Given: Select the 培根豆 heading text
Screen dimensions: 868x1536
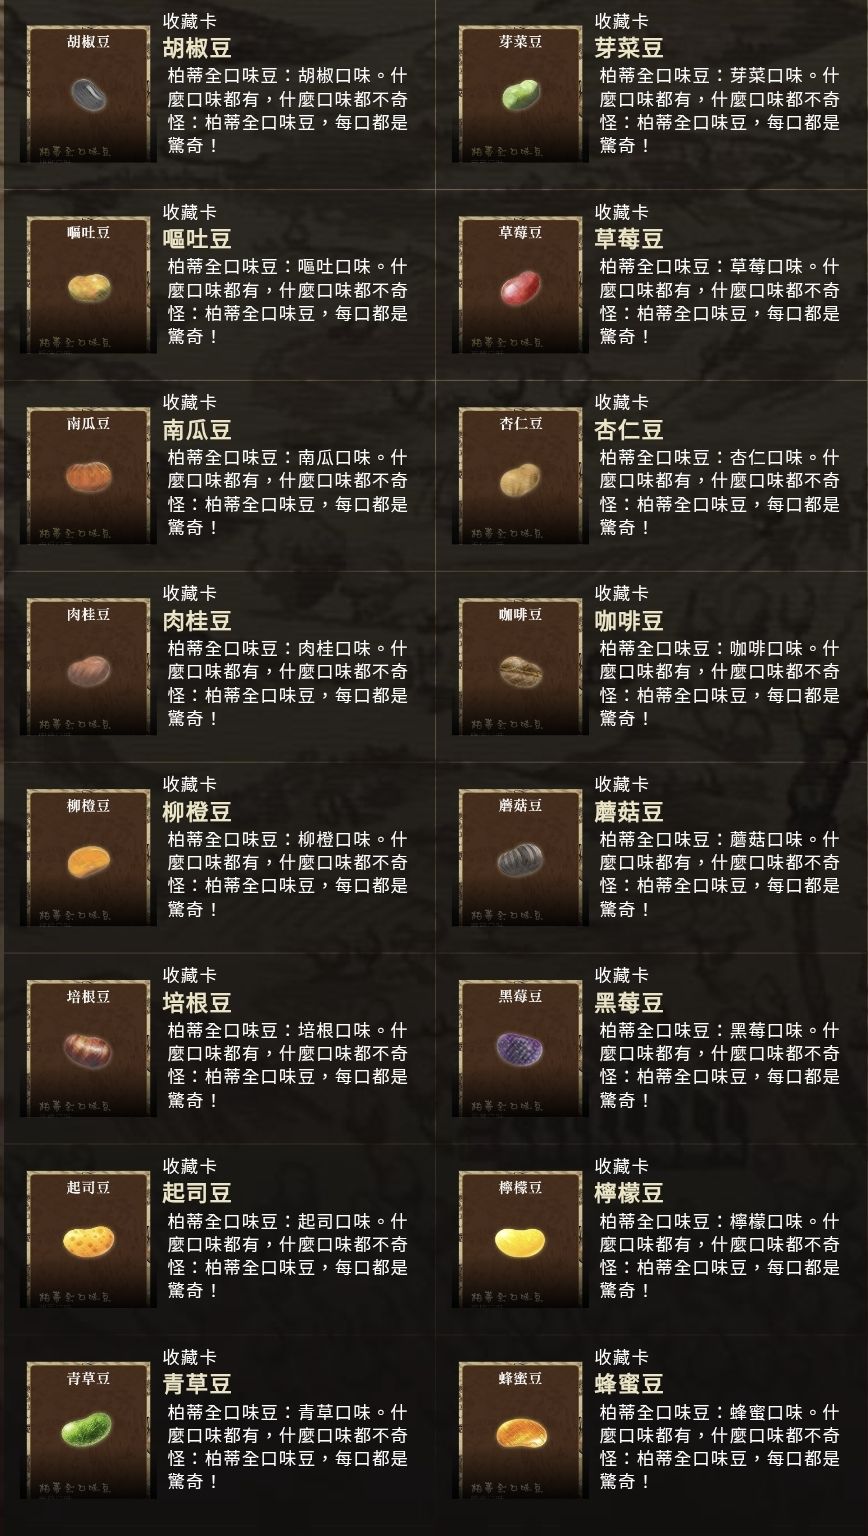Looking at the screenshot, I should coord(197,1003).
